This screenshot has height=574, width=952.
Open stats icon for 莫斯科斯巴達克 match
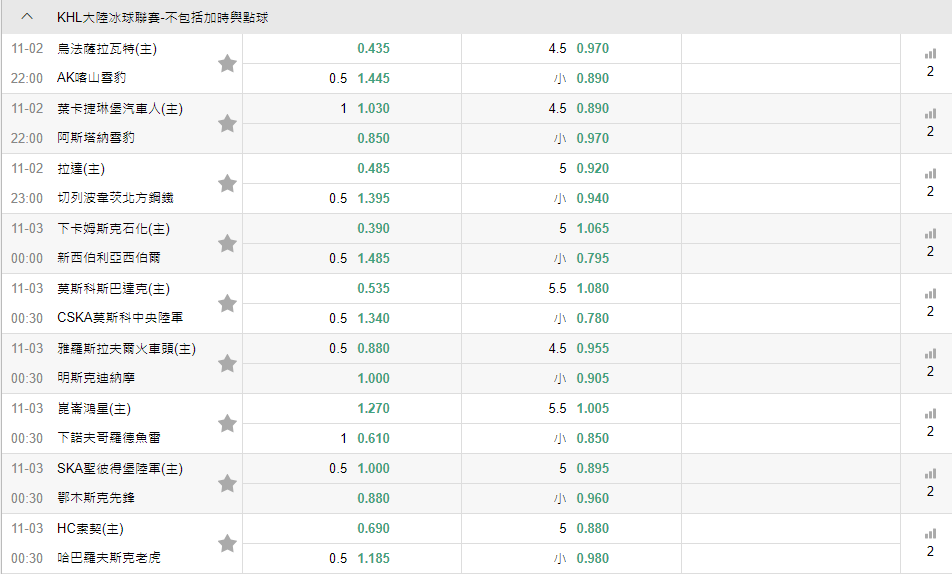click(x=930, y=294)
